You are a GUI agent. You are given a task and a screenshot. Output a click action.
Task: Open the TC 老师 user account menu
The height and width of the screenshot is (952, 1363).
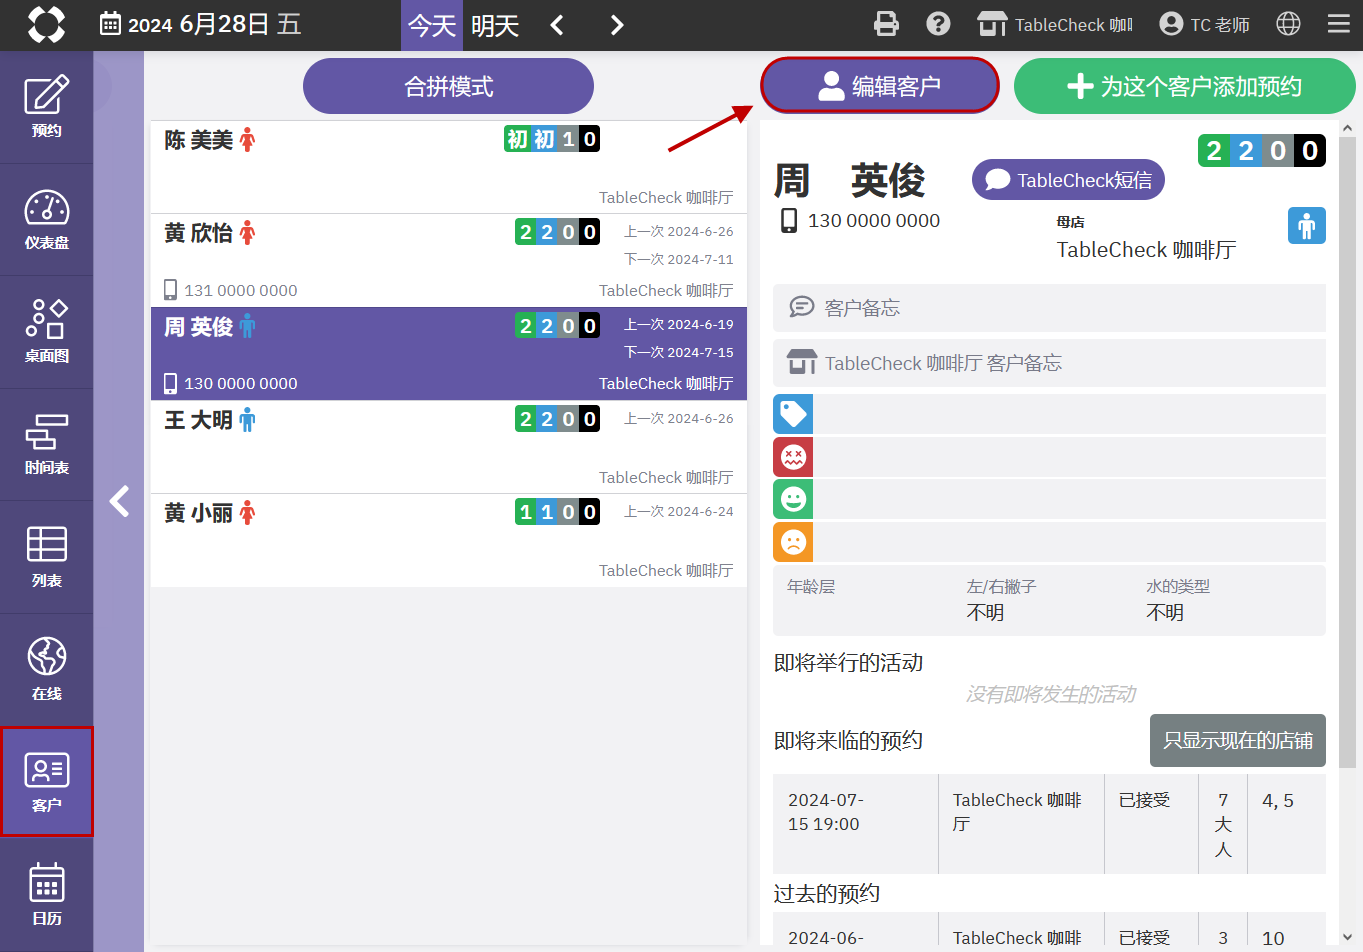pyautogui.click(x=1204, y=24)
